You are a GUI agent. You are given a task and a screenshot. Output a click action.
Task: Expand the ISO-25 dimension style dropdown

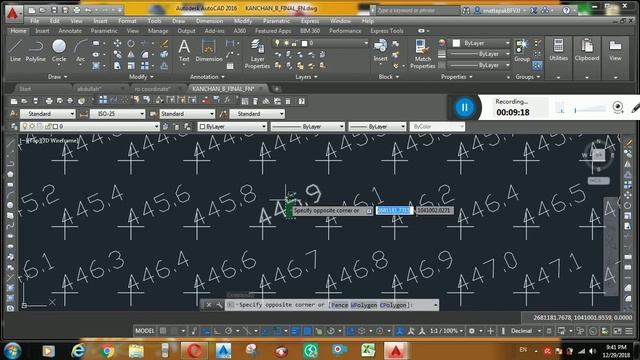[118, 113]
